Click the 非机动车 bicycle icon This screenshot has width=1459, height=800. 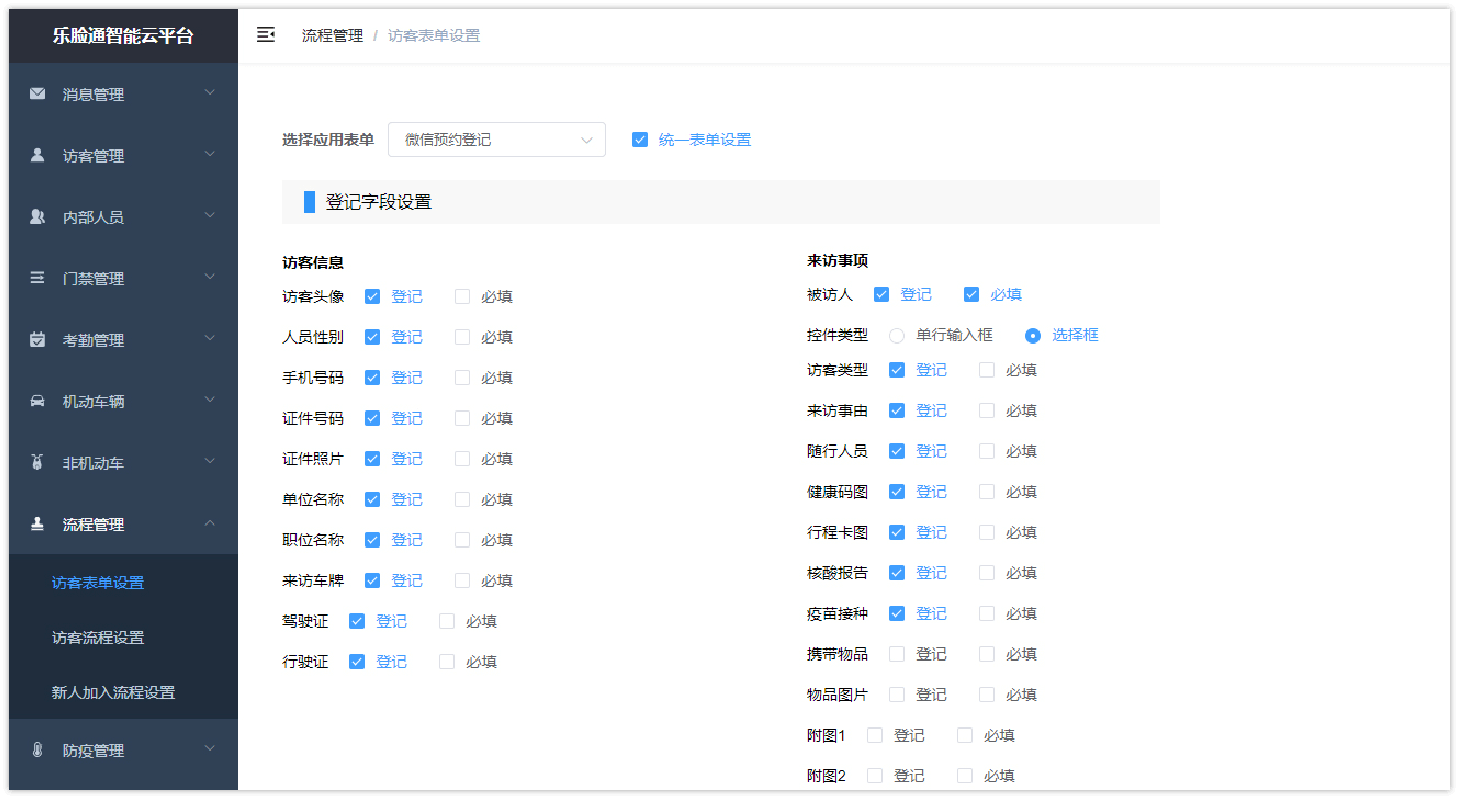click(x=37, y=462)
